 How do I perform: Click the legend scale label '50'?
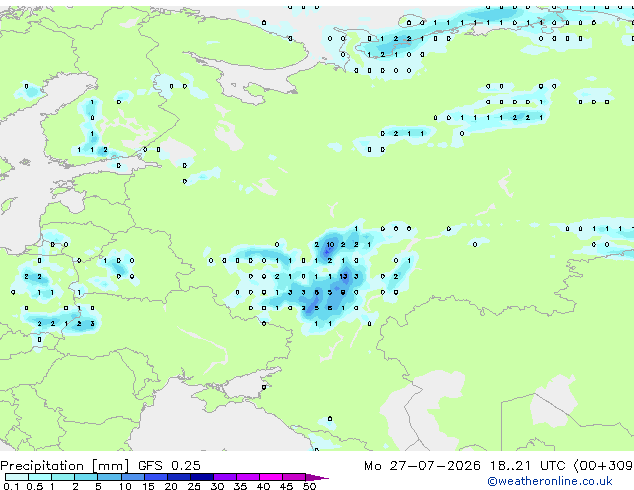click(309, 486)
